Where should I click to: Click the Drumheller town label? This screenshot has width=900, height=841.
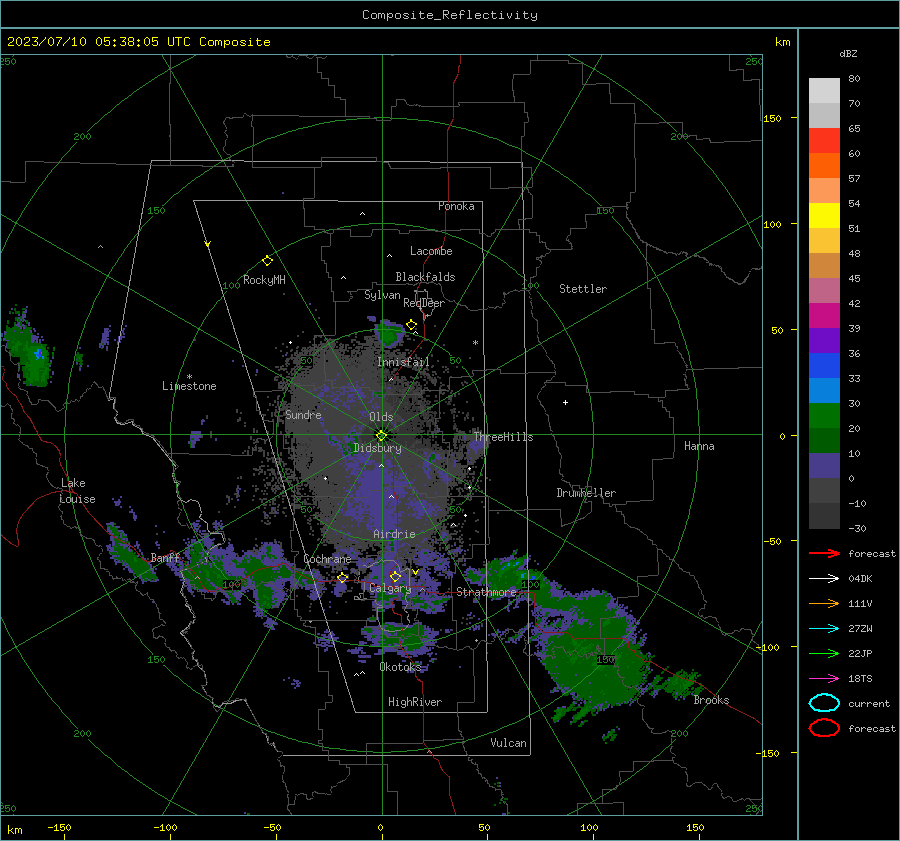click(586, 493)
